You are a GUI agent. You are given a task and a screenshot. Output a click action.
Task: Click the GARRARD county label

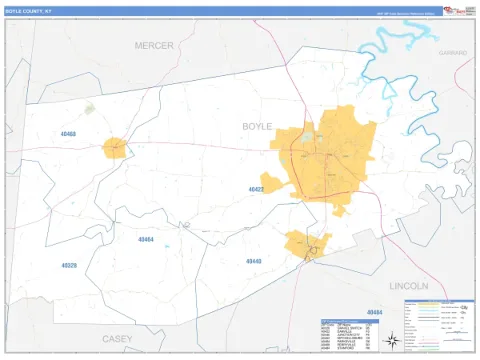[x=453, y=53]
